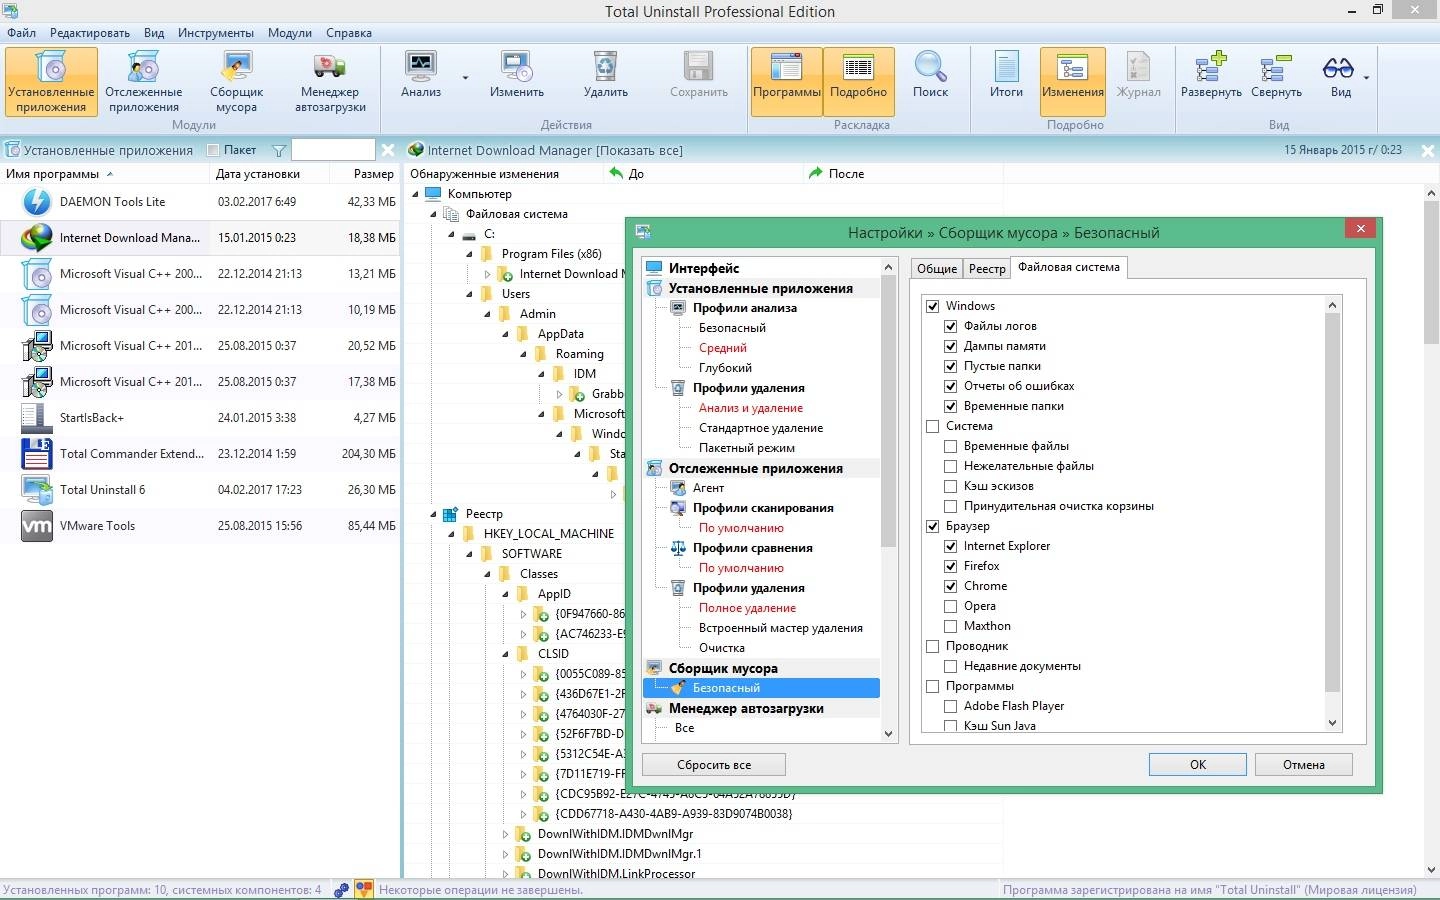Click the status bar warning icon
This screenshot has height=900, width=1440.
(364, 889)
